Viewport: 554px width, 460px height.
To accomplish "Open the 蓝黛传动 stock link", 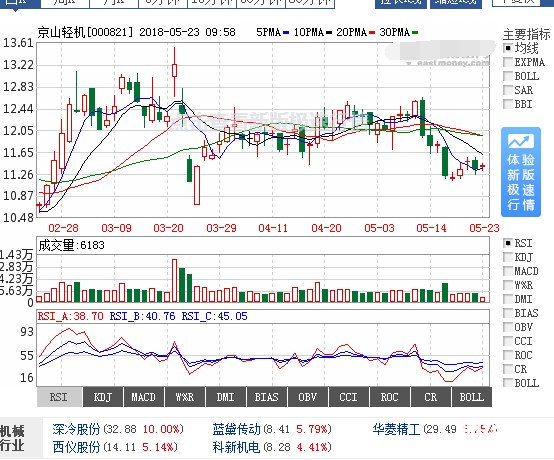I will (x=236, y=429).
